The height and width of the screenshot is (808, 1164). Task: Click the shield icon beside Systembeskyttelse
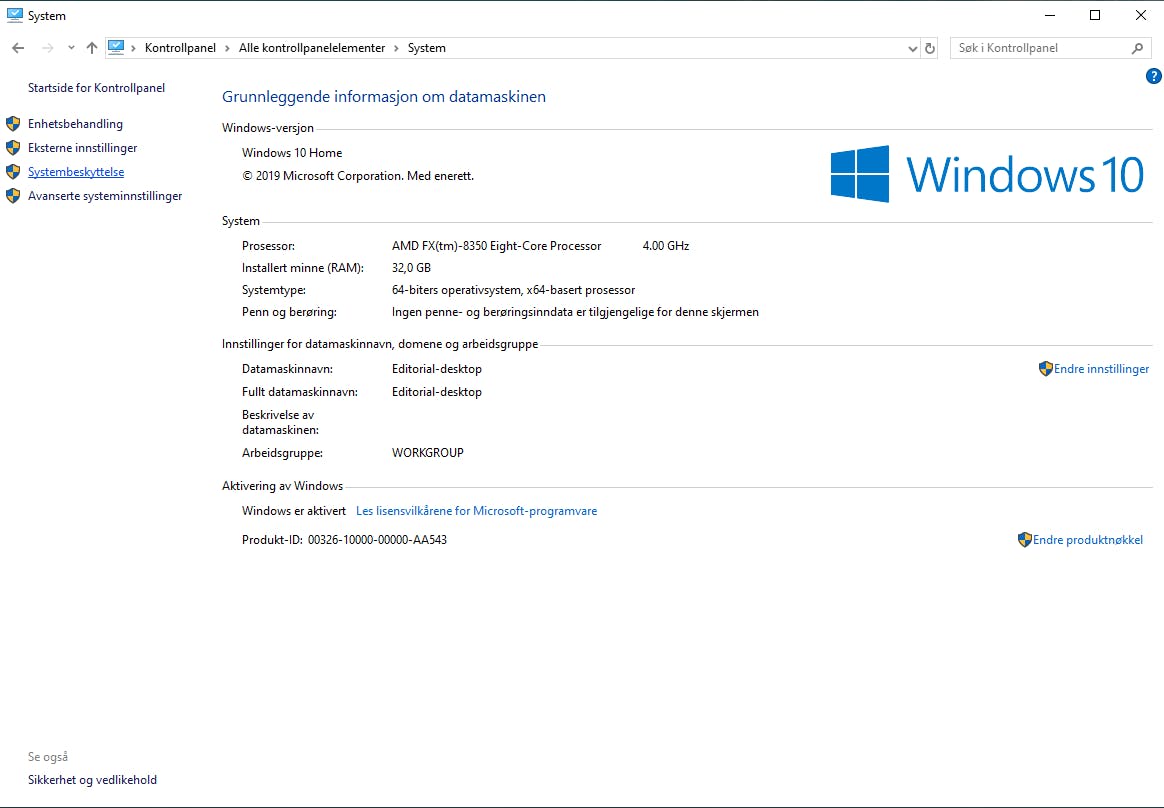point(13,172)
